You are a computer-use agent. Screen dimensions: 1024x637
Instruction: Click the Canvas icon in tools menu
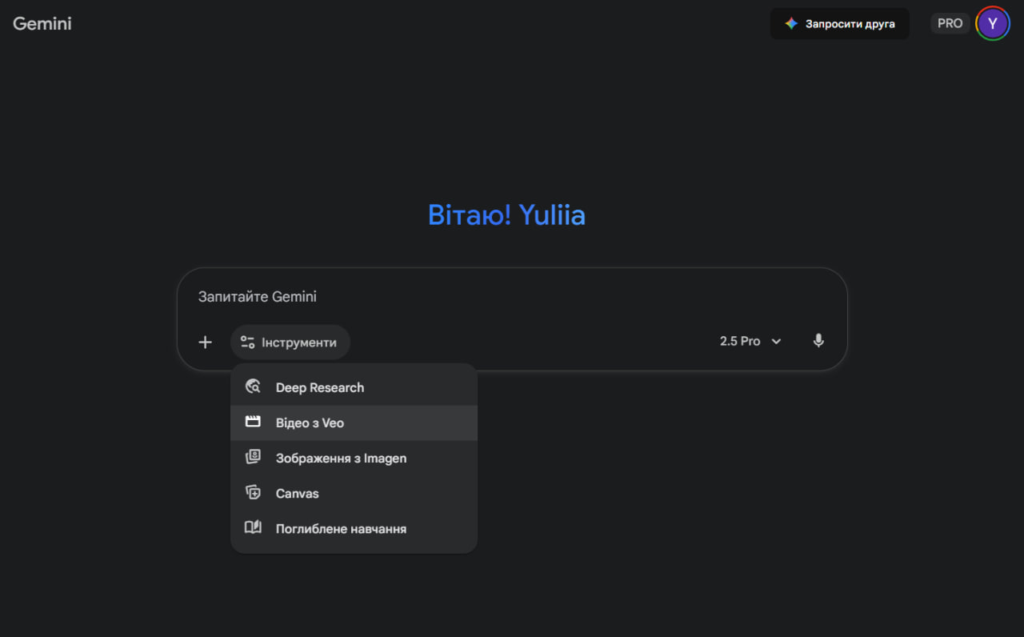click(253, 493)
